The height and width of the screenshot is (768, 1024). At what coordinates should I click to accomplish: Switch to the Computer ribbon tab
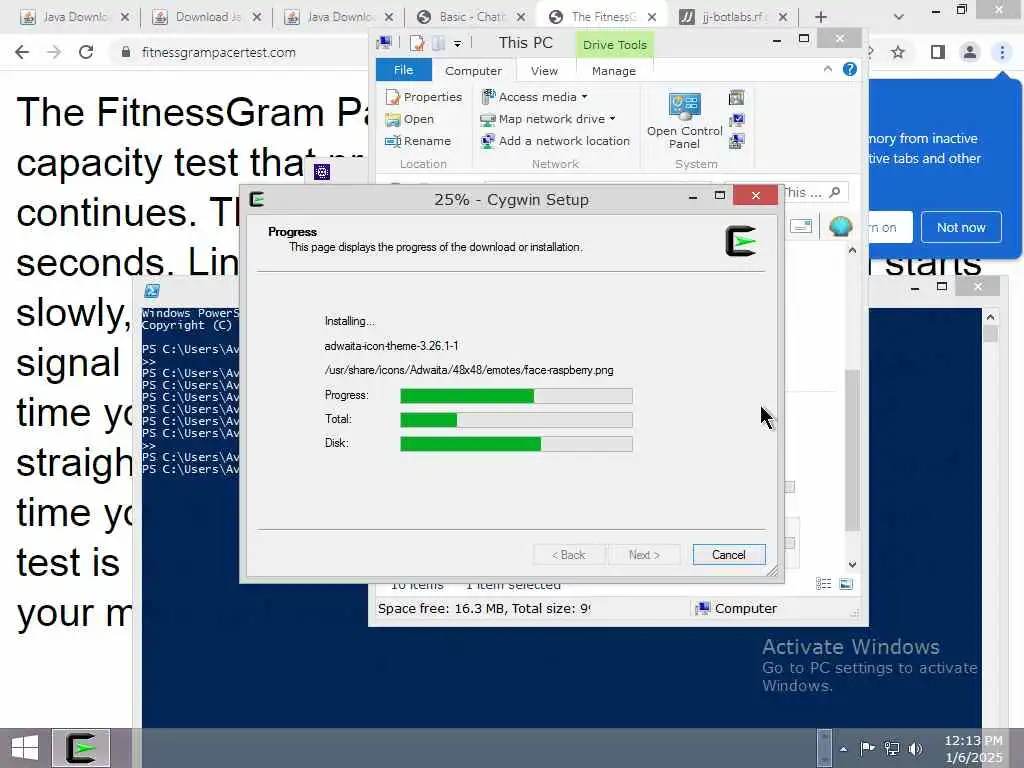(x=473, y=71)
